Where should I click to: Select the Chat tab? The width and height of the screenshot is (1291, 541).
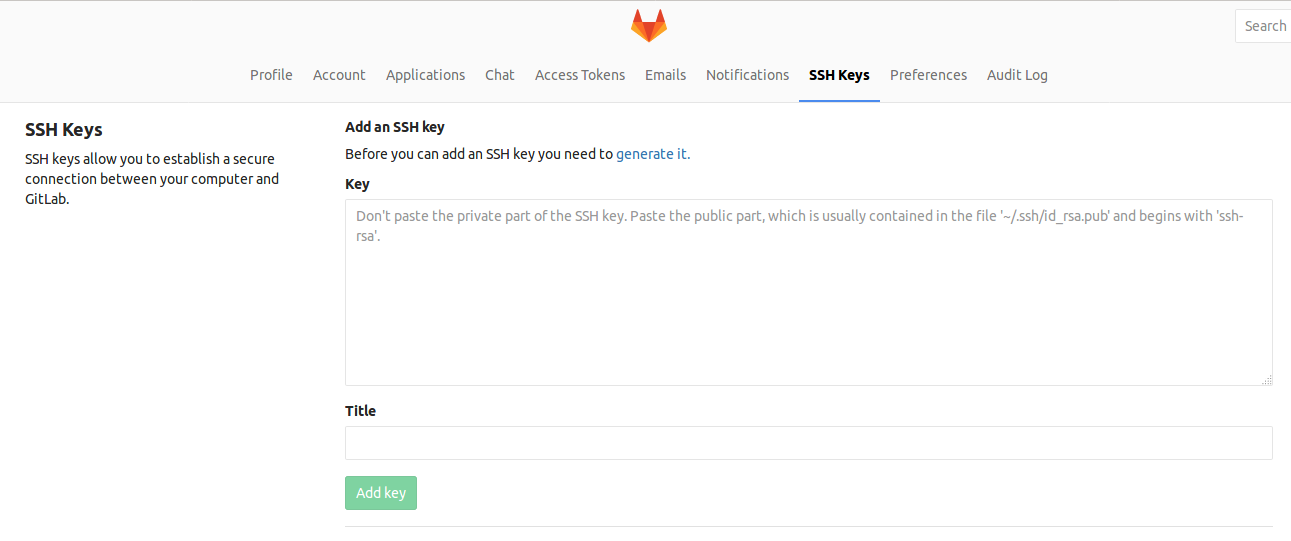pos(500,75)
